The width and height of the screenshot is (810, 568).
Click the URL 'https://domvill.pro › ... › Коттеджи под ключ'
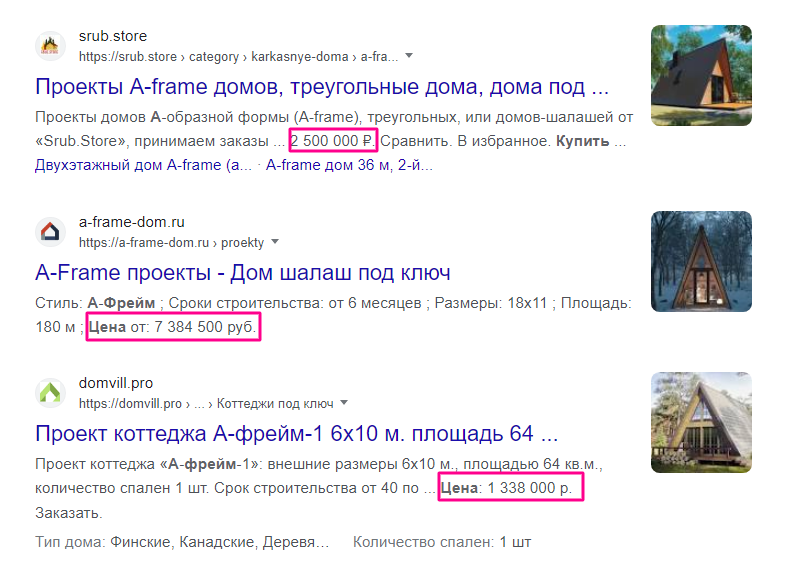click(x=206, y=404)
